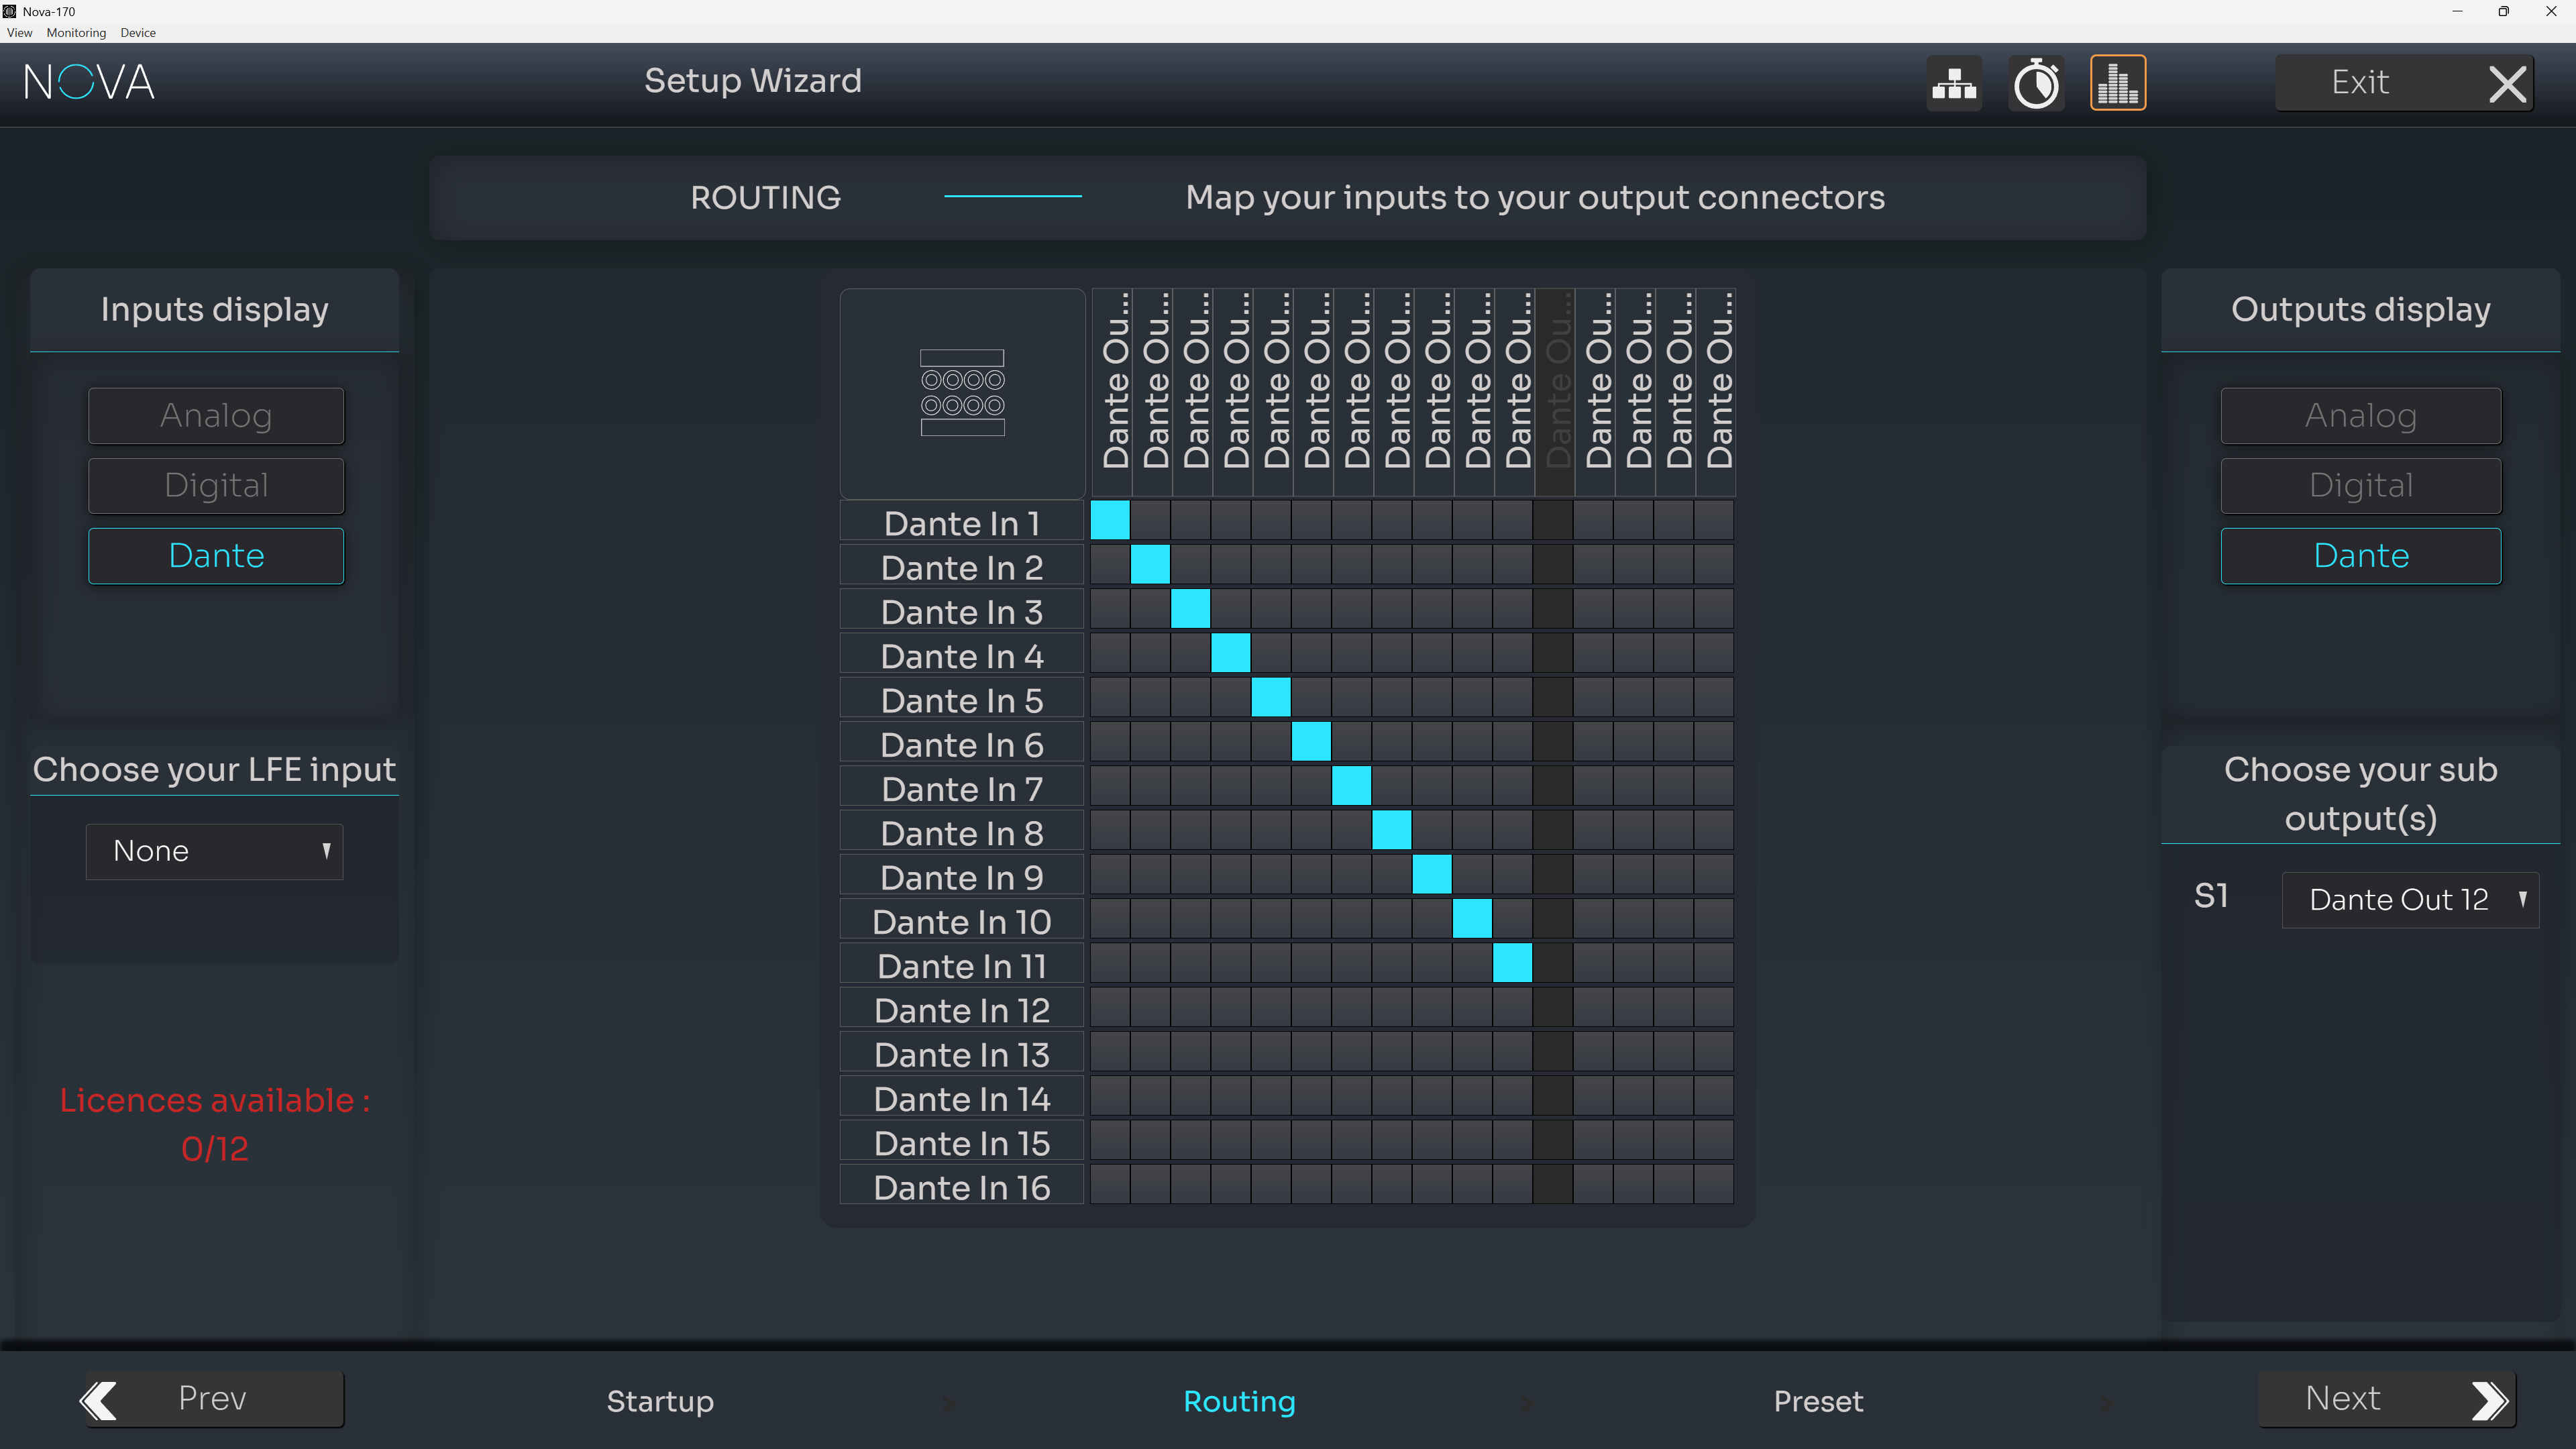The height and width of the screenshot is (1449, 2576).
Task: Route Dante In 16 to last output column
Action: (1714, 1184)
